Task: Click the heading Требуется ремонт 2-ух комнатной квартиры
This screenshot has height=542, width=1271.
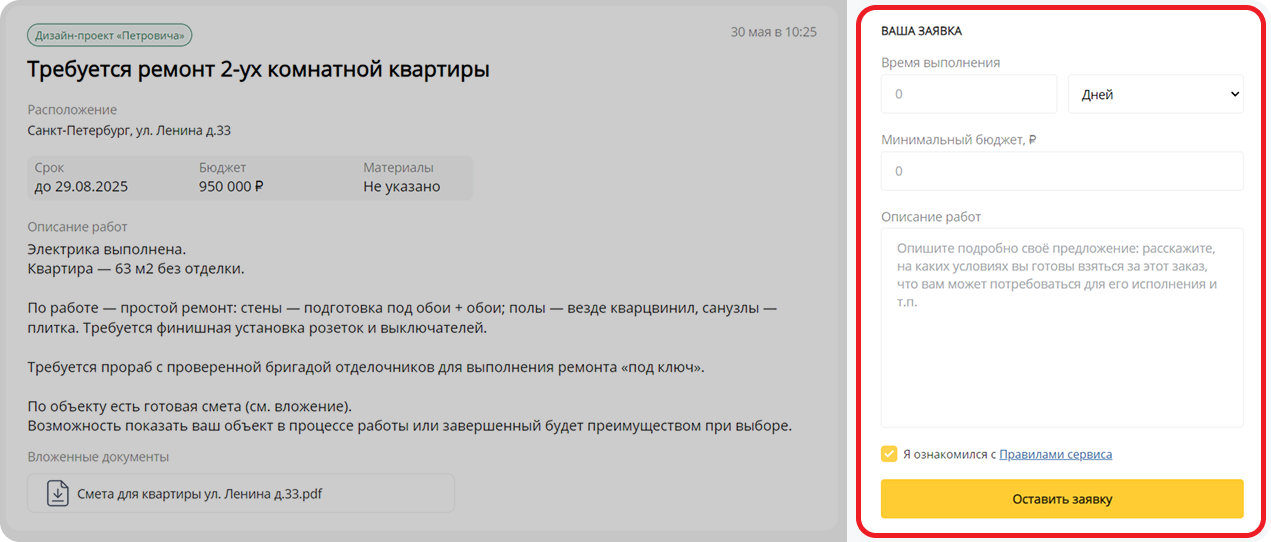Action: click(258, 70)
